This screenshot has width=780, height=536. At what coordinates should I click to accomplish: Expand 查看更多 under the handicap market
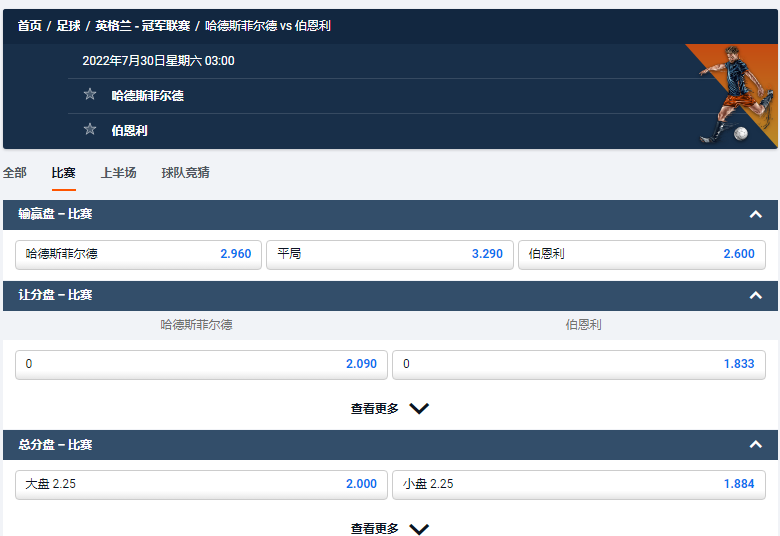tap(389, 408)
